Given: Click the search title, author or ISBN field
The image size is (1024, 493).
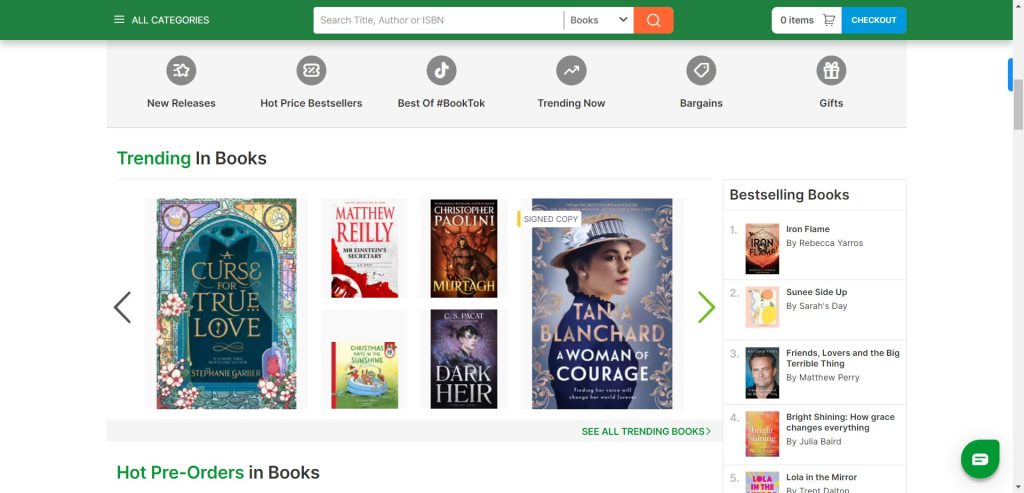Looking at the screenshot, I should coord(438,20).
